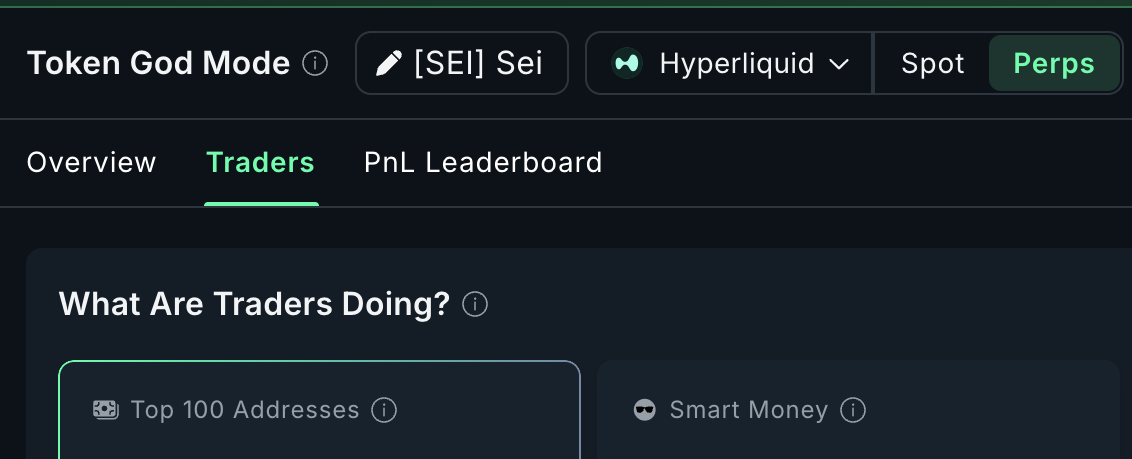Click the sunglasses emoji icon by Smart Money
The width and height of the screenshot is (1132, 459).
pyautogui.click(x=645, y=409)
